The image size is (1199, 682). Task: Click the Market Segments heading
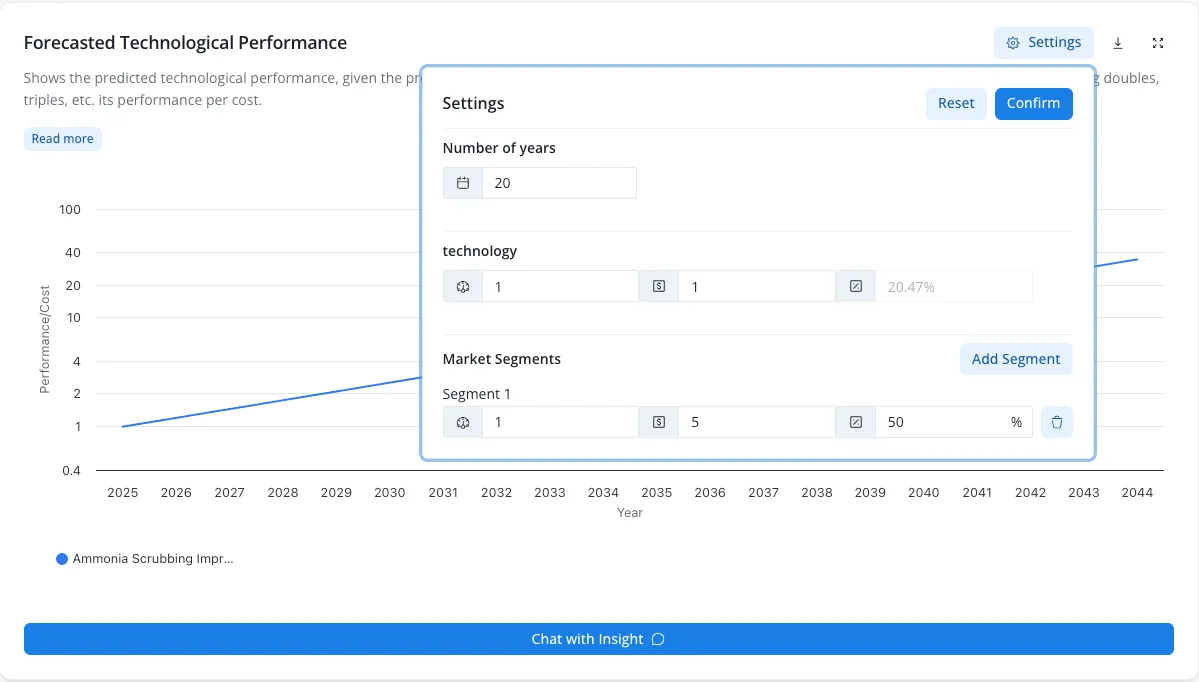click(x=502, y=359)
